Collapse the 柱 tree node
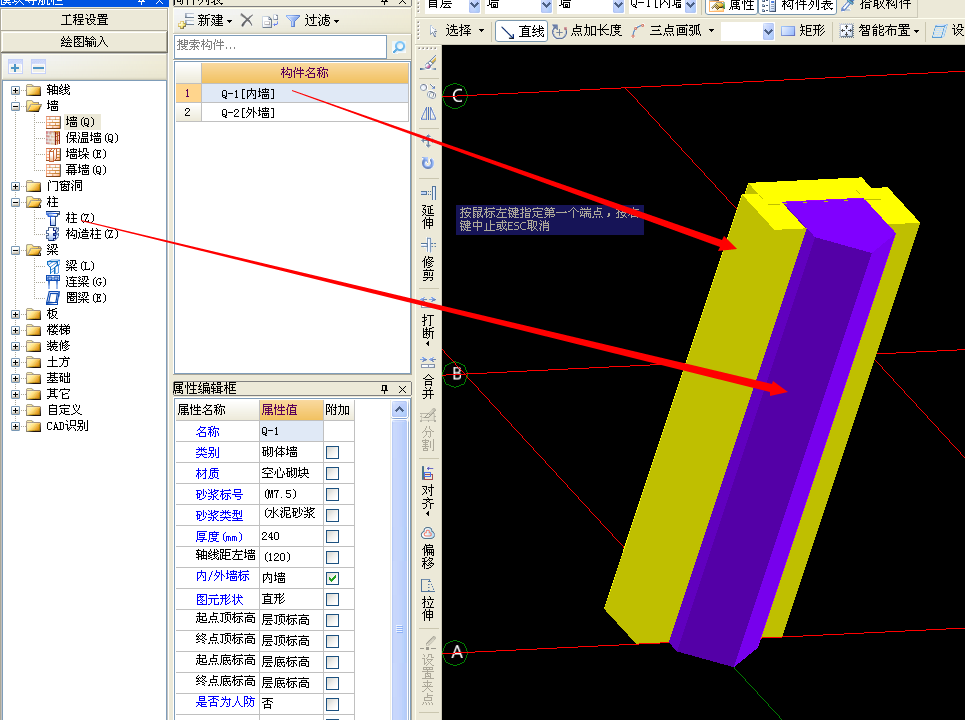The width and height of the screenshot is (965, 720). 15,202
